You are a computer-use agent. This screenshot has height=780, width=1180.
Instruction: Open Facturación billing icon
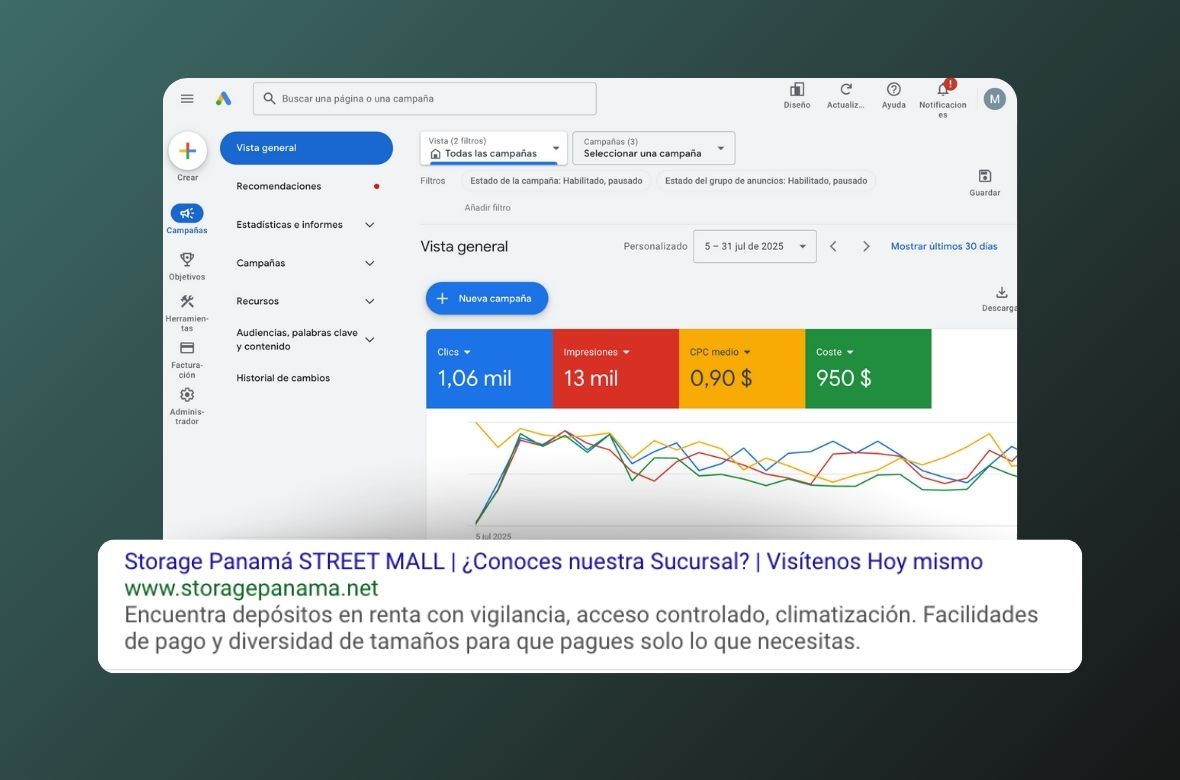[x=187, y=348]
